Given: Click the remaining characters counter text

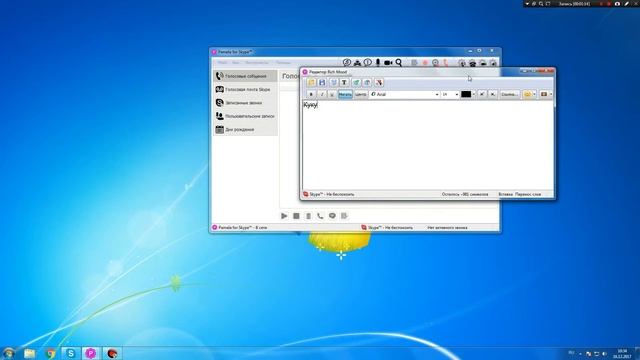Looking at the screenshot, I should click(x=464, y=194).
